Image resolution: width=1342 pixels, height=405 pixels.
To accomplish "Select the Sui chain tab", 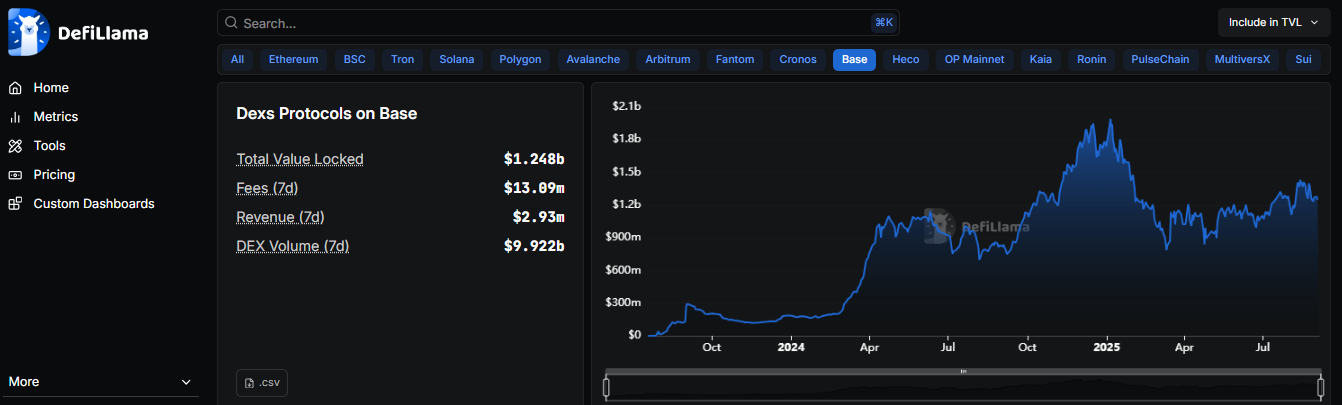I will click(1303, 60).
